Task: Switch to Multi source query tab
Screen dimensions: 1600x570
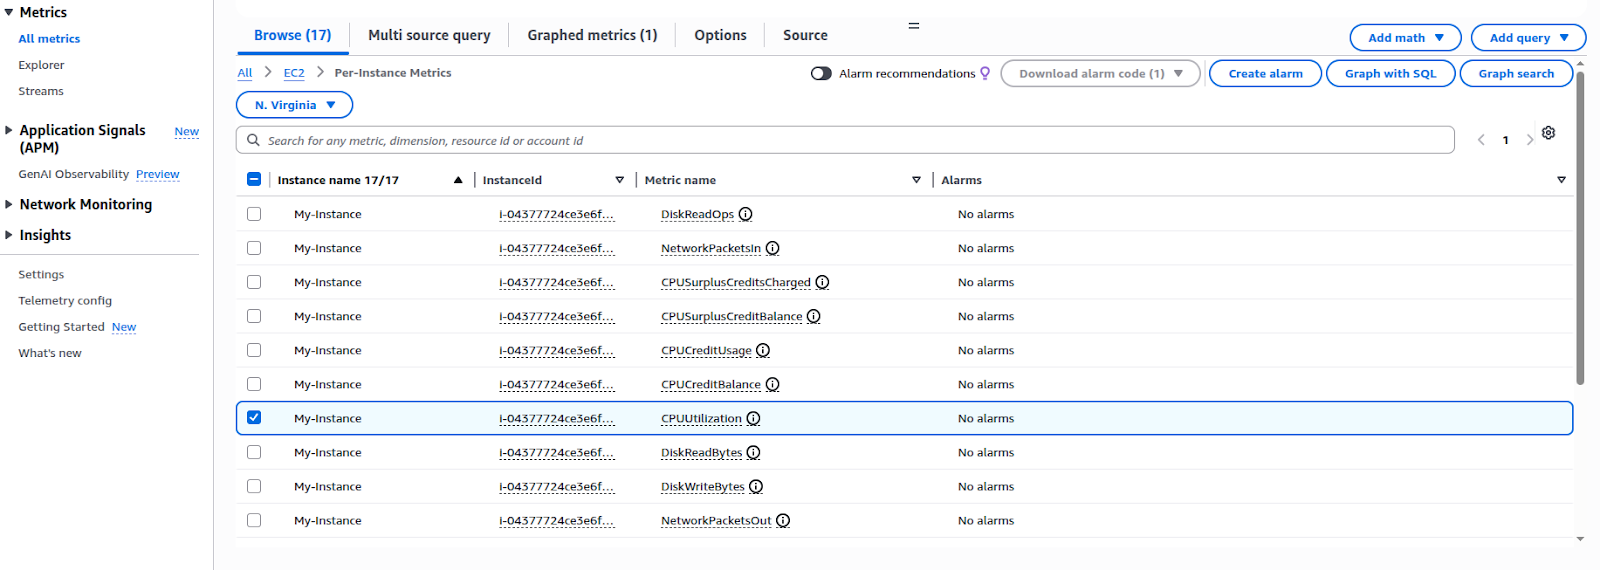Action: click(x=429, y=35)
